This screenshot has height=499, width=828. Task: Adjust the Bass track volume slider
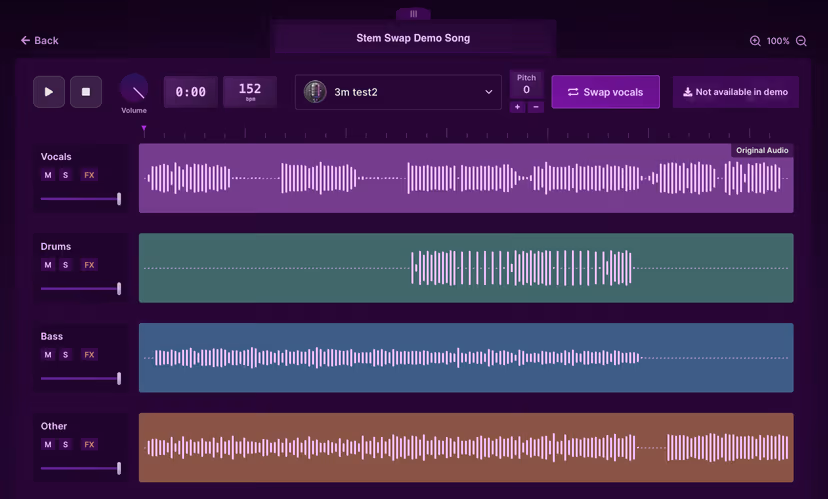[x=80, y=378]
